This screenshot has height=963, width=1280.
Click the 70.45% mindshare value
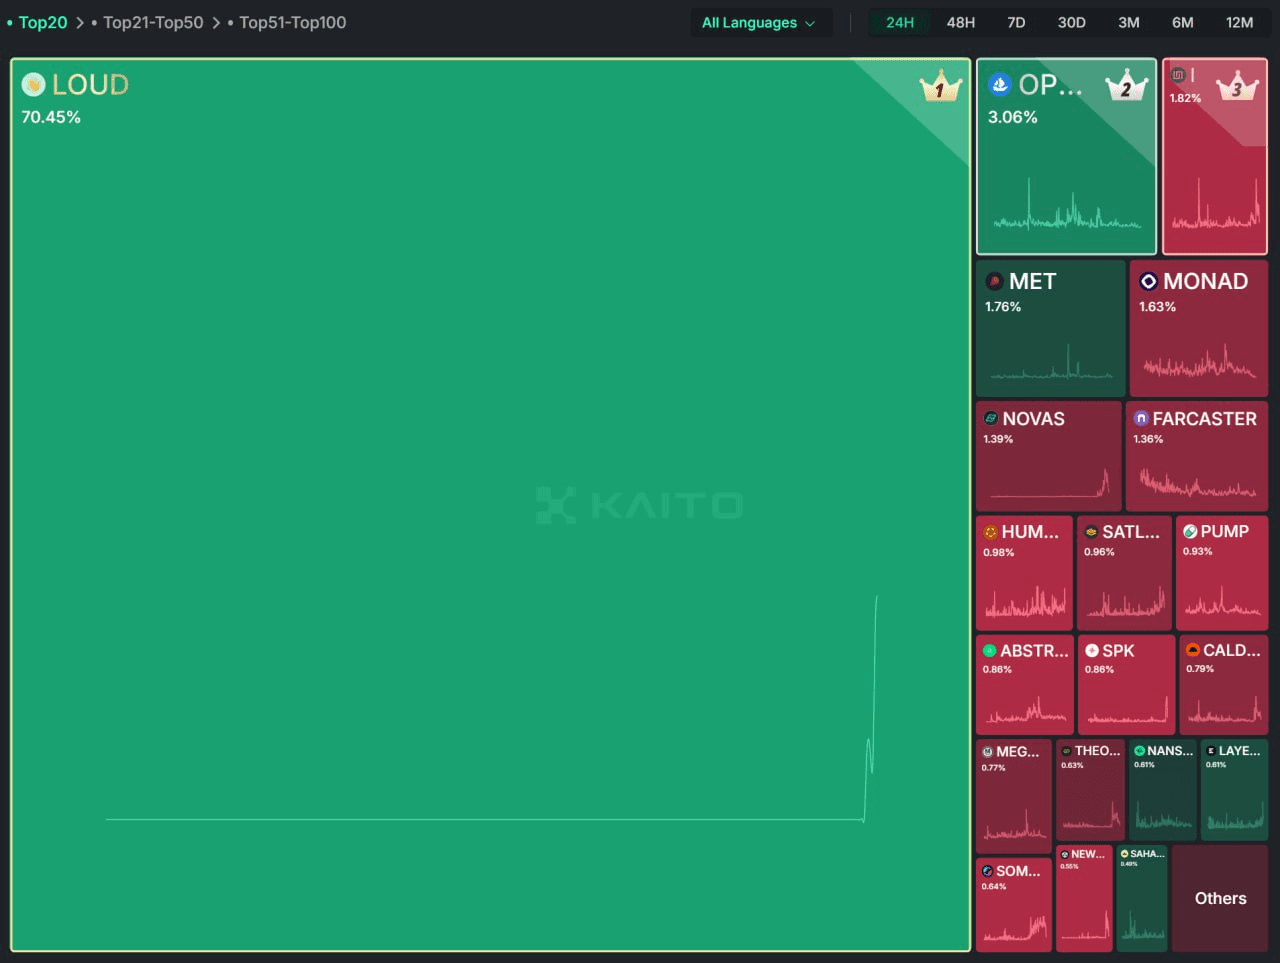click(51, 117)
